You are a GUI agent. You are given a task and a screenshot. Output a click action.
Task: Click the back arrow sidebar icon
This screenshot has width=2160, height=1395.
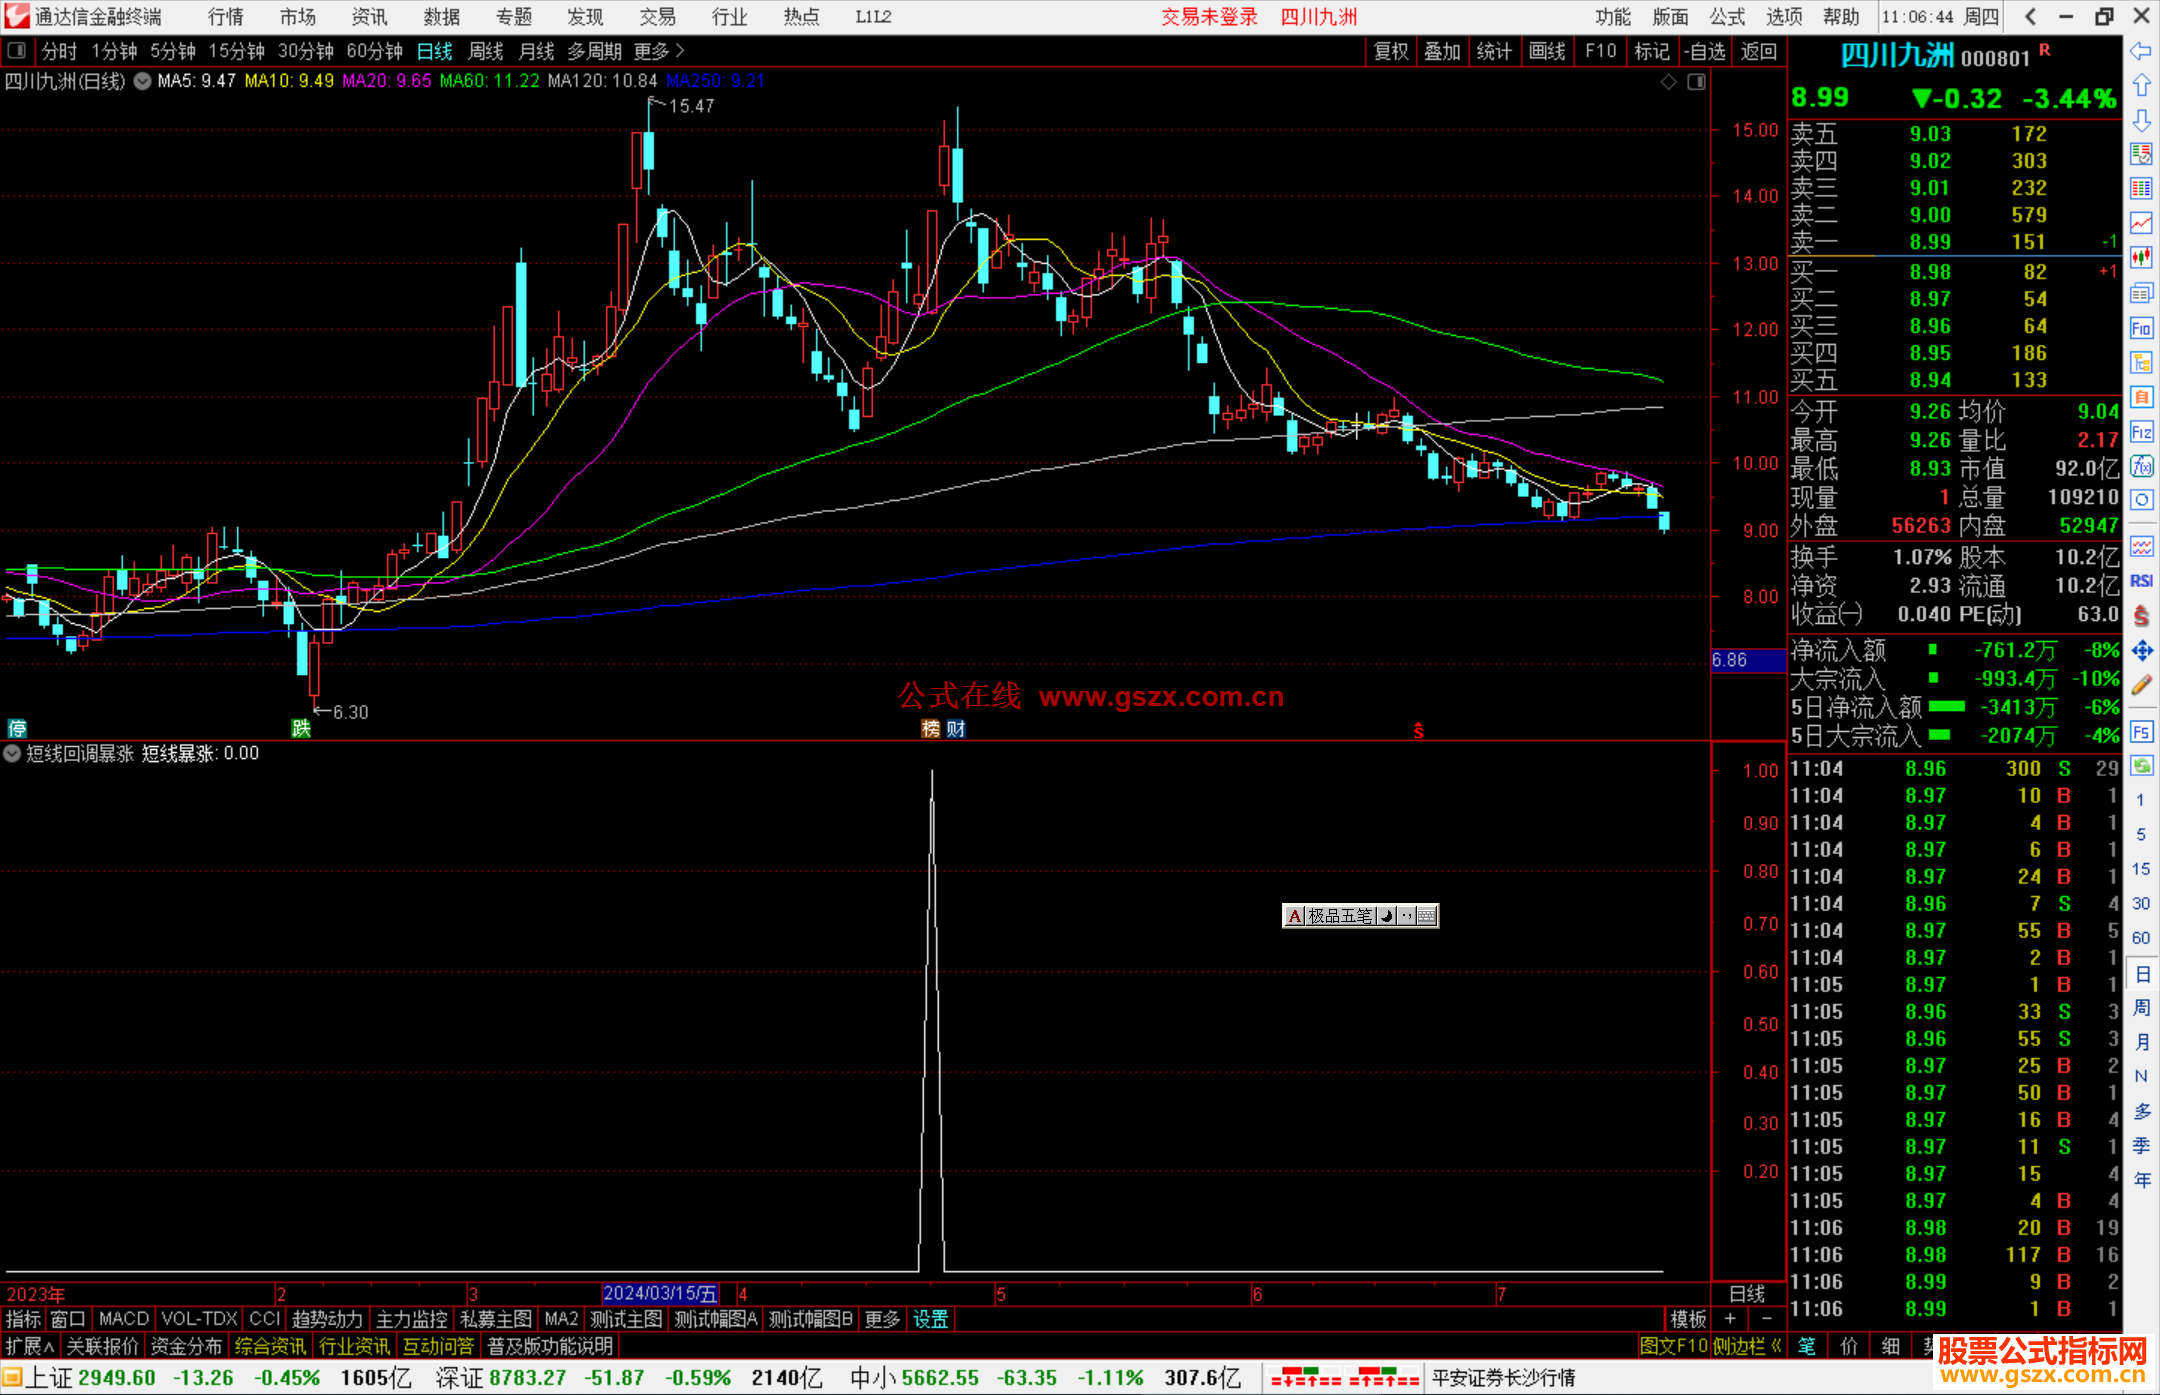(x=2141, y=51)
